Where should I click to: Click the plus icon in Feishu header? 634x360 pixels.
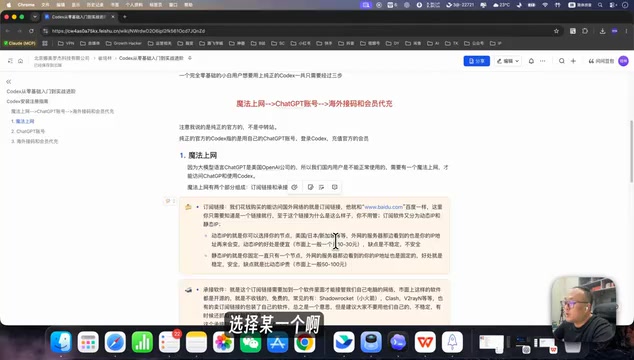(x=573, y=61)
